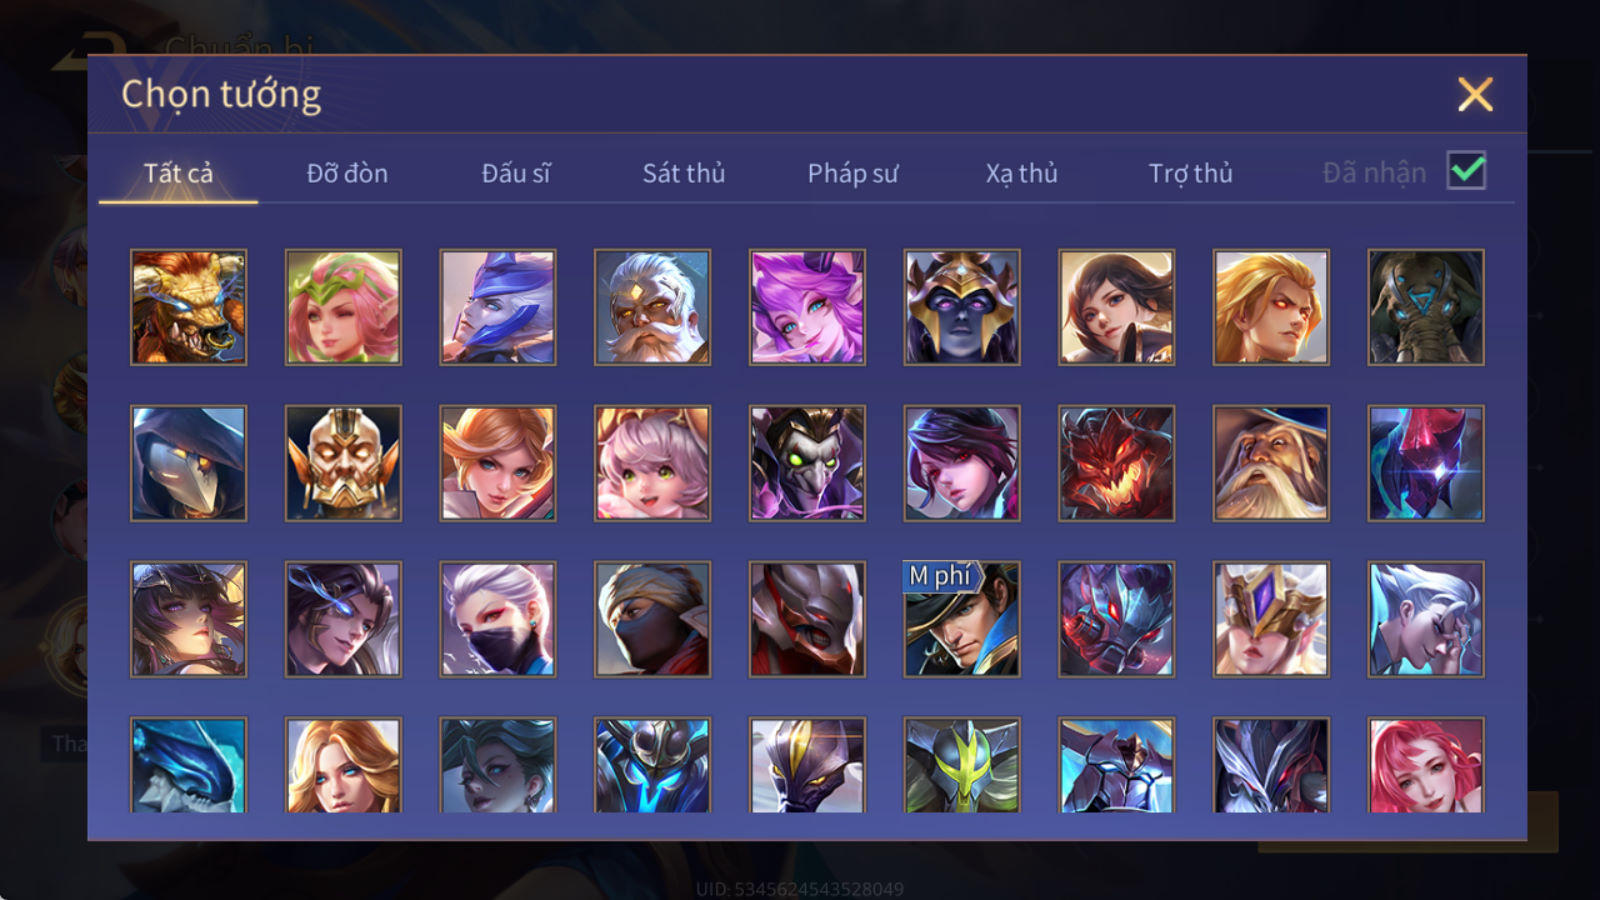Select the orange lion beast hero portrait
Screen dimensions: 1600x900
click(x=189, y=307)
